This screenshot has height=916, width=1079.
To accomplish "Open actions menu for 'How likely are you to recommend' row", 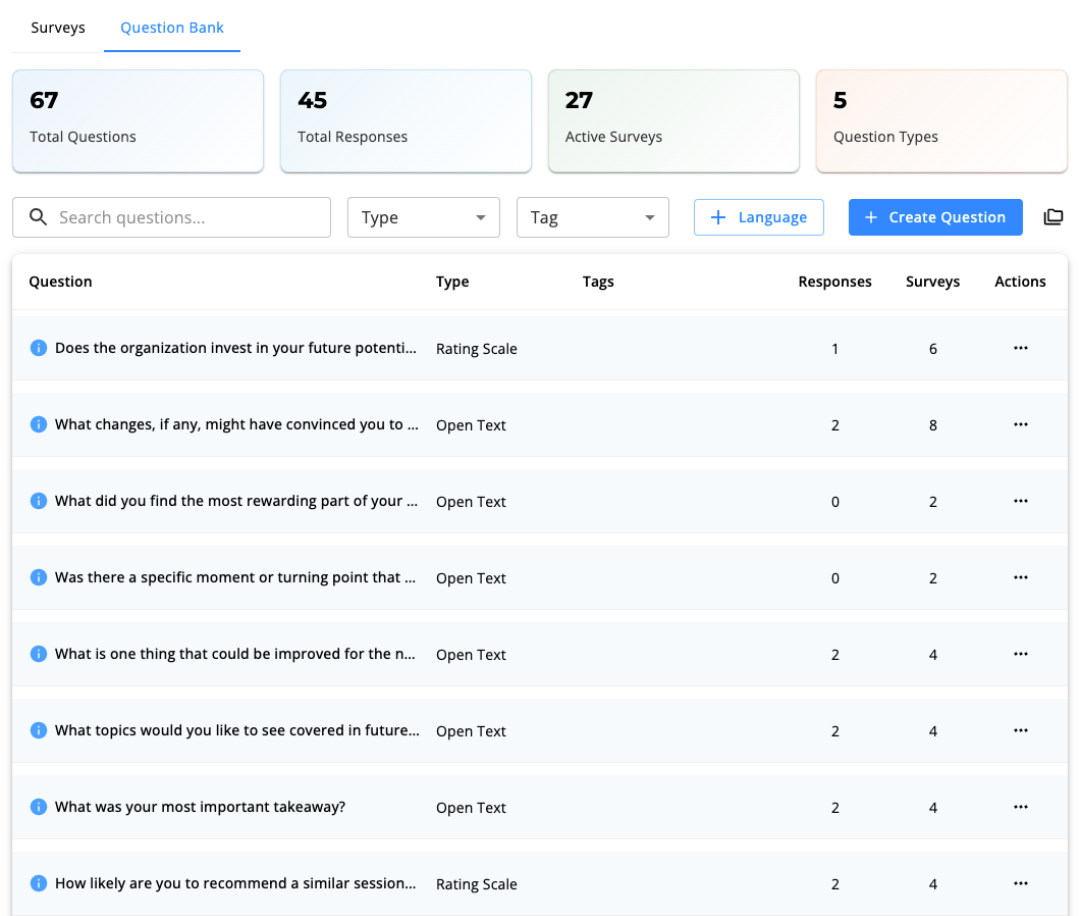I will [1020, 884].
